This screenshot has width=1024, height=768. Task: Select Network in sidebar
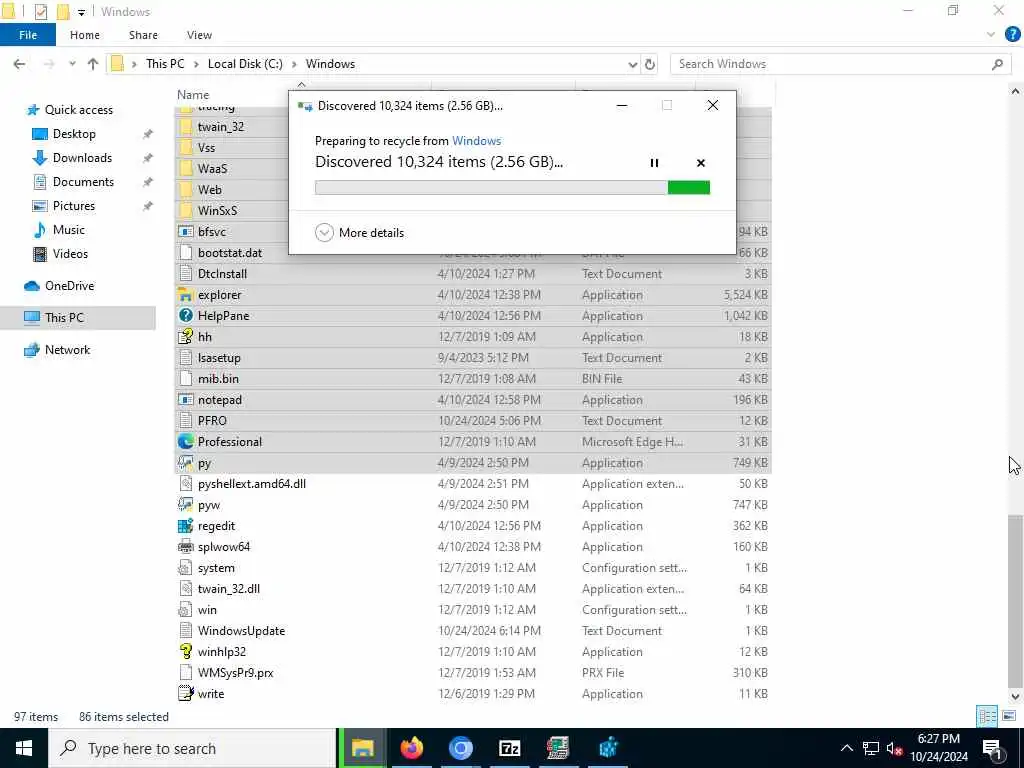tap(67, 350)
